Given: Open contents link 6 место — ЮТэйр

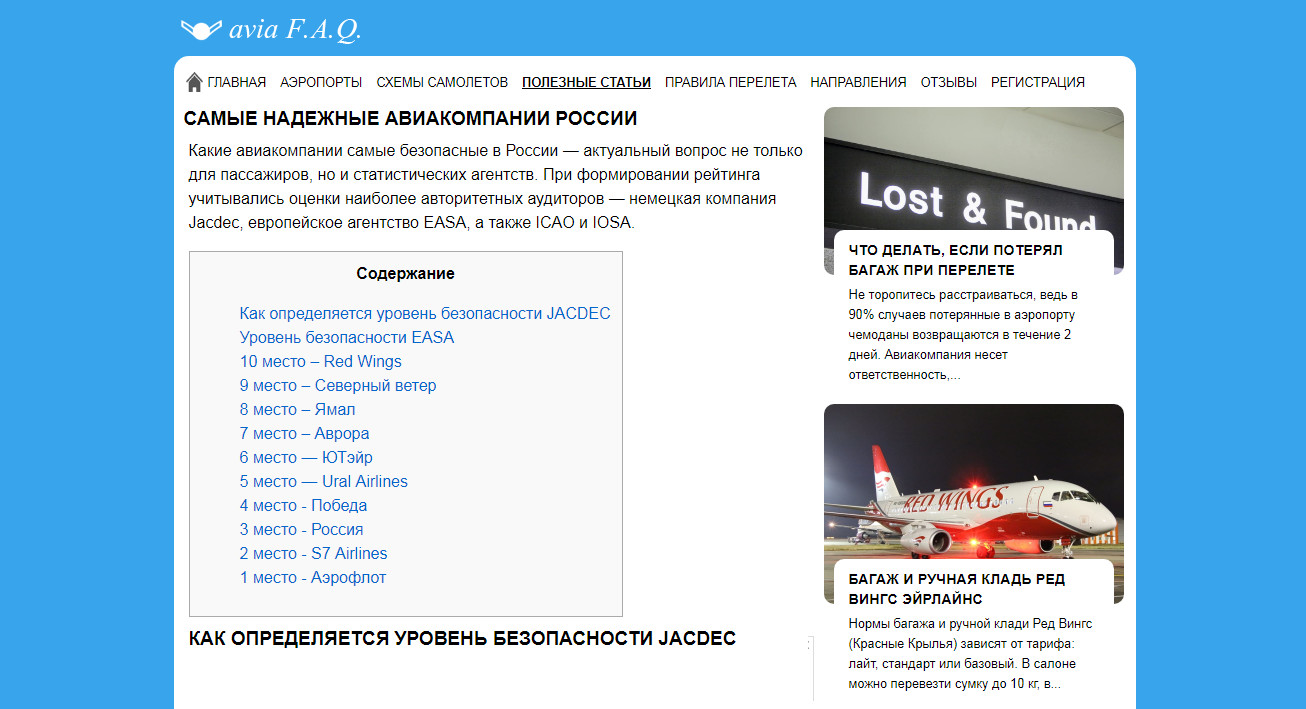Looking at the screenshot, I should (x=306, y=457).
